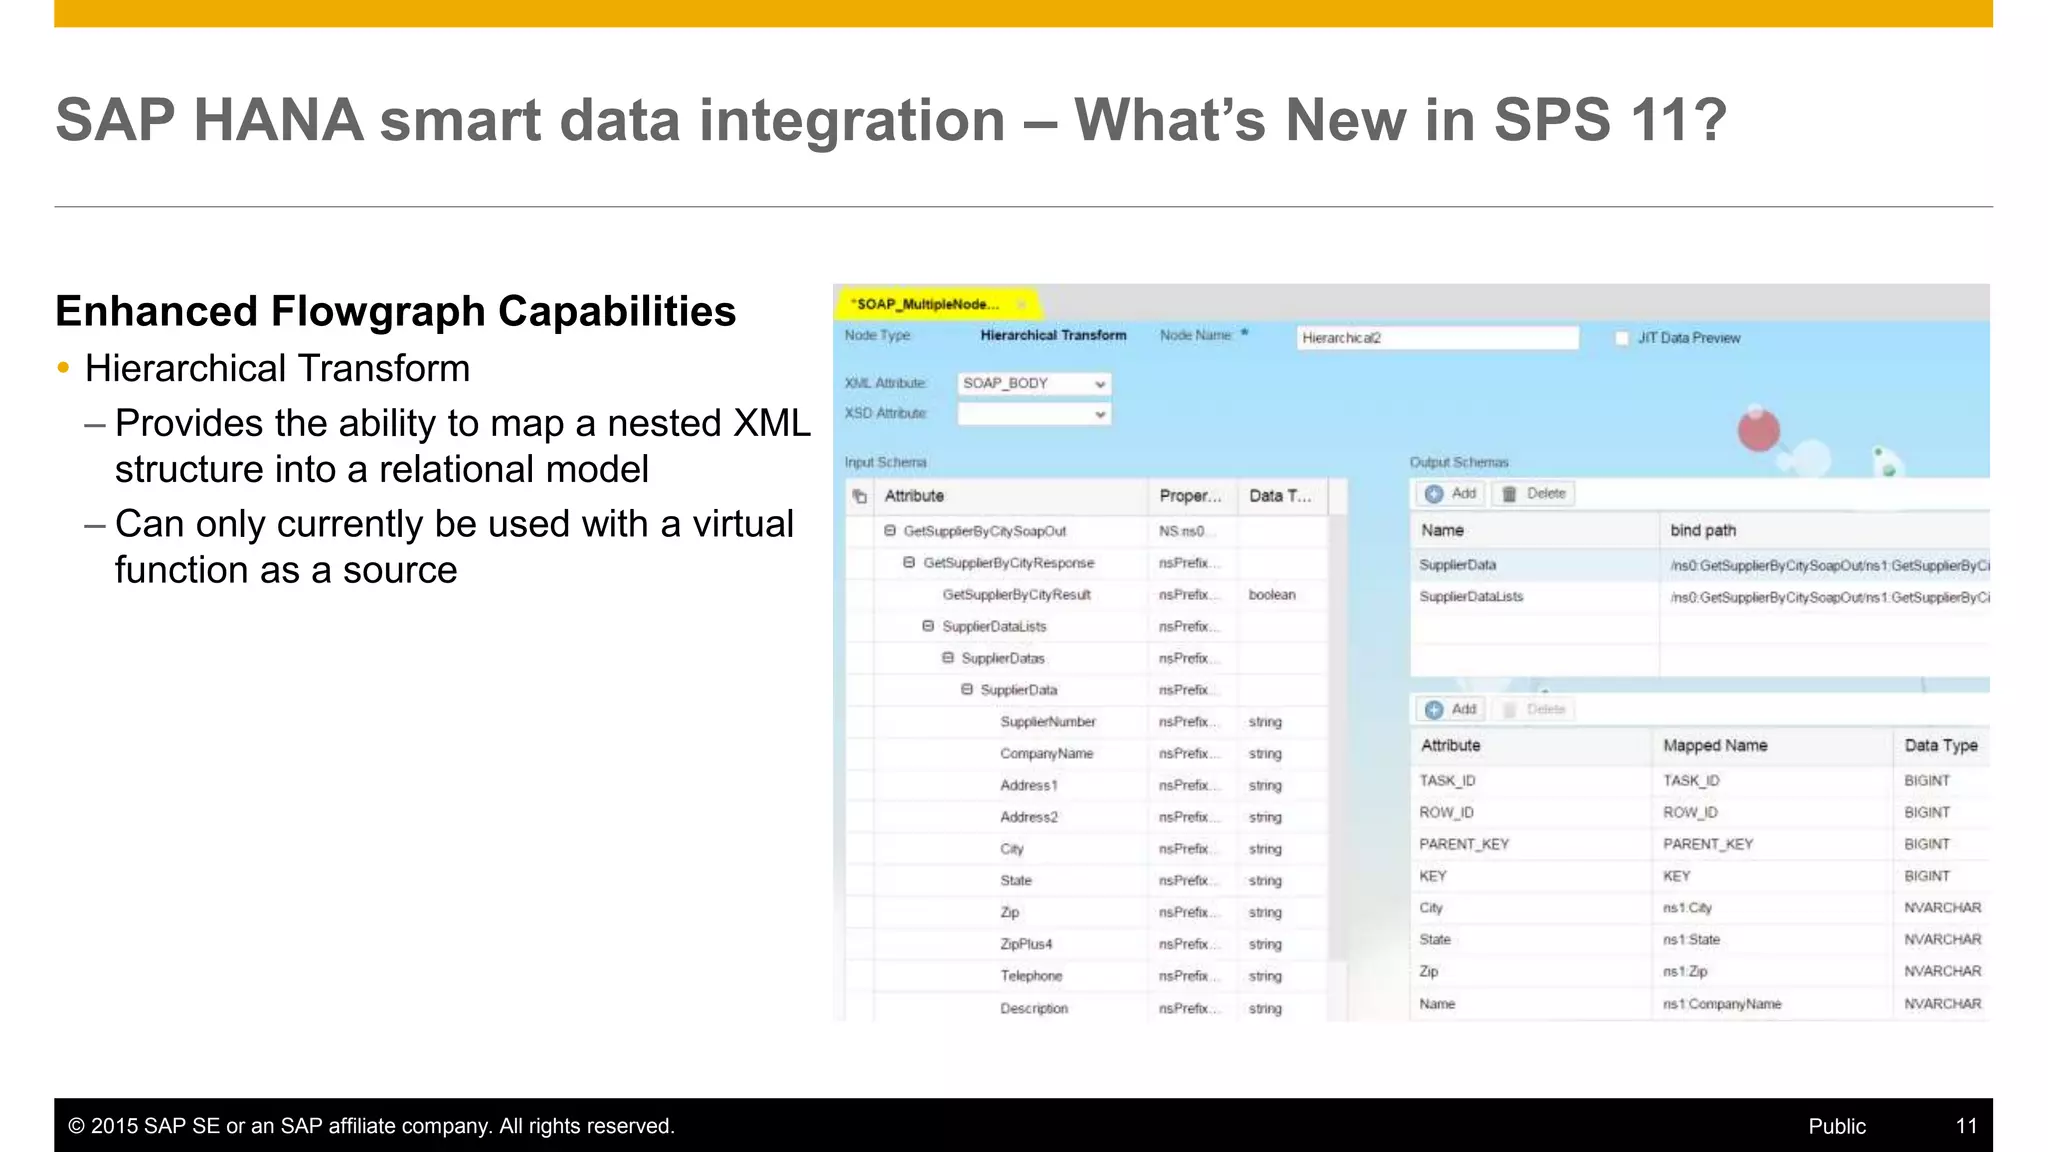Collapse the SupplierDatas node

click(x=948, y=658)
